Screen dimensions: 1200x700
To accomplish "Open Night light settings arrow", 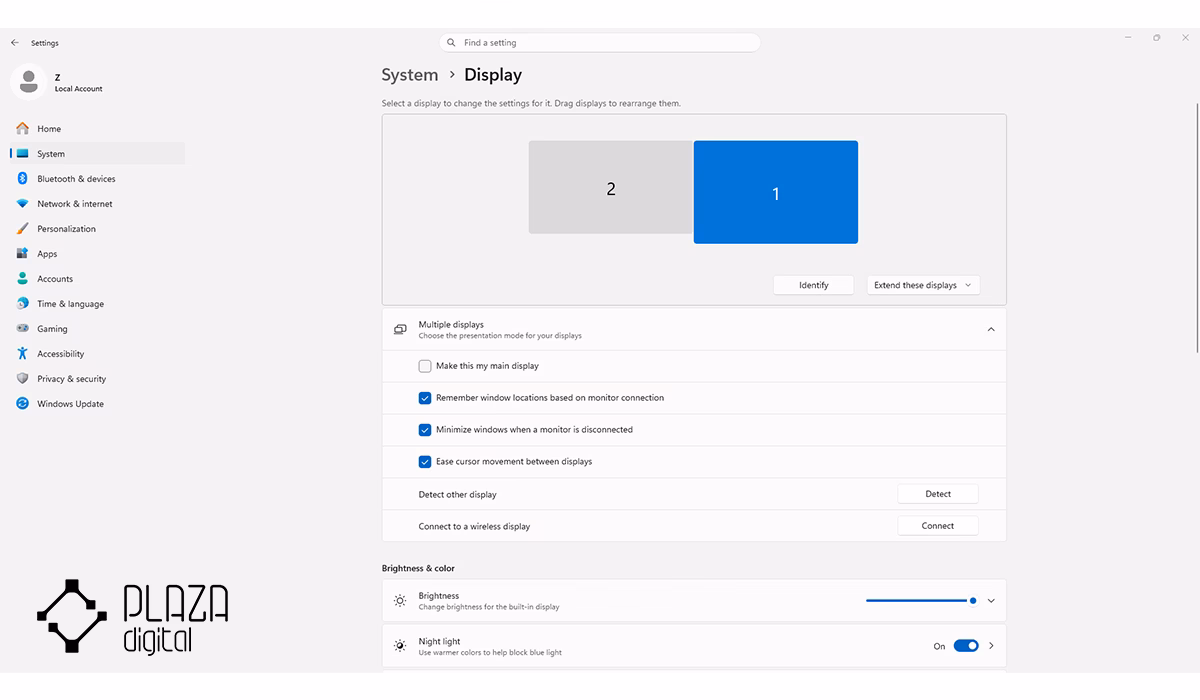I will point(991,646).
